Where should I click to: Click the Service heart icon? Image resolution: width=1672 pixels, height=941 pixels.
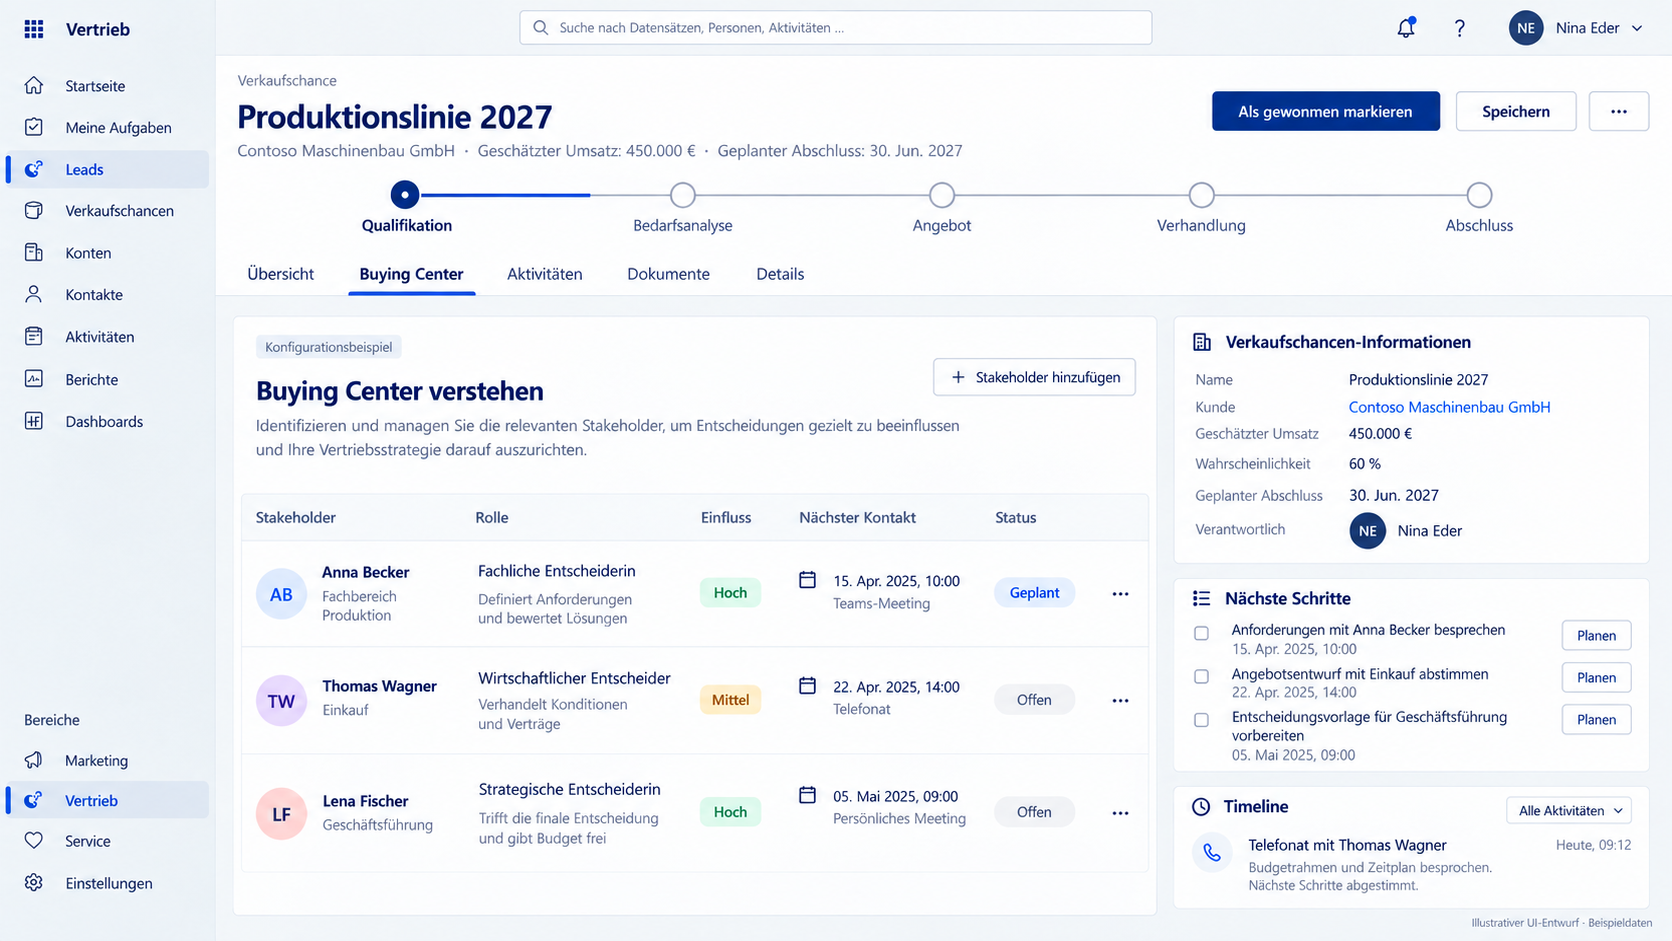tap(34, 841)
